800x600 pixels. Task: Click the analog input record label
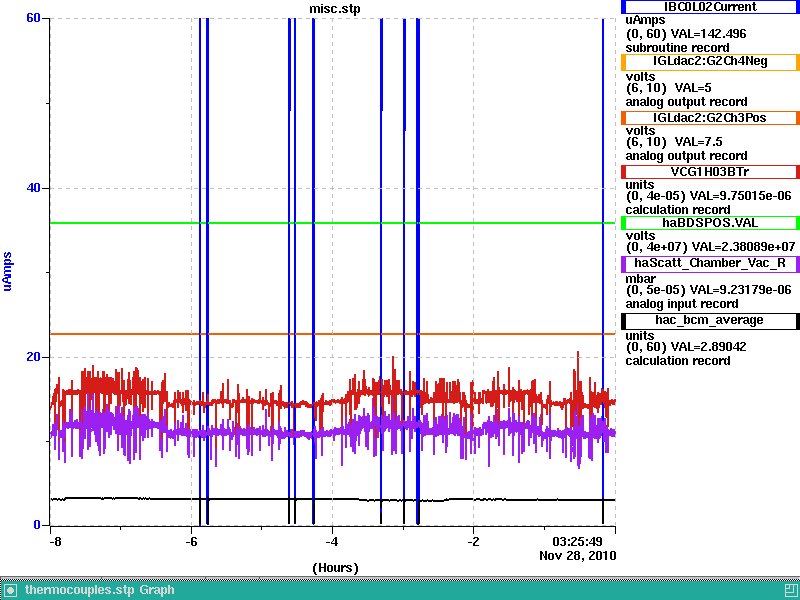tap(682, 304)
